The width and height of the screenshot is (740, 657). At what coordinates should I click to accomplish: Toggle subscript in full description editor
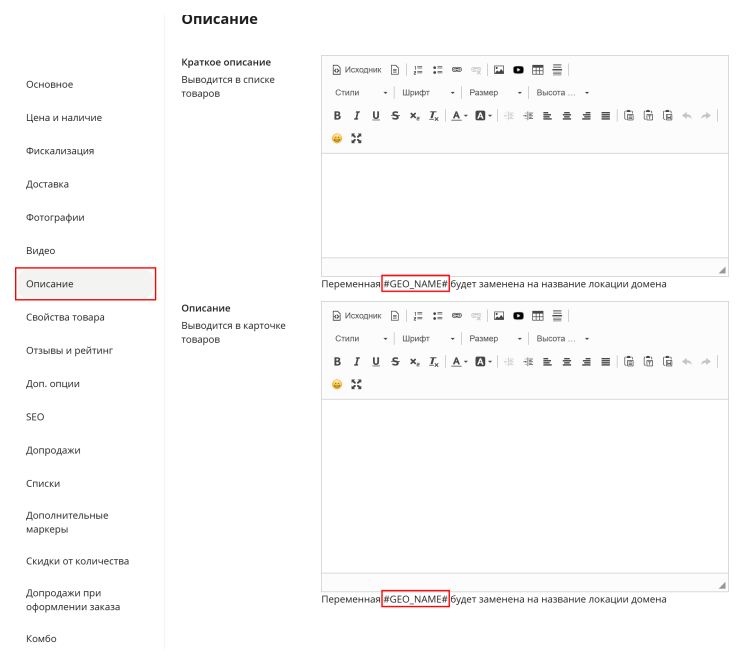click(414, 362)
